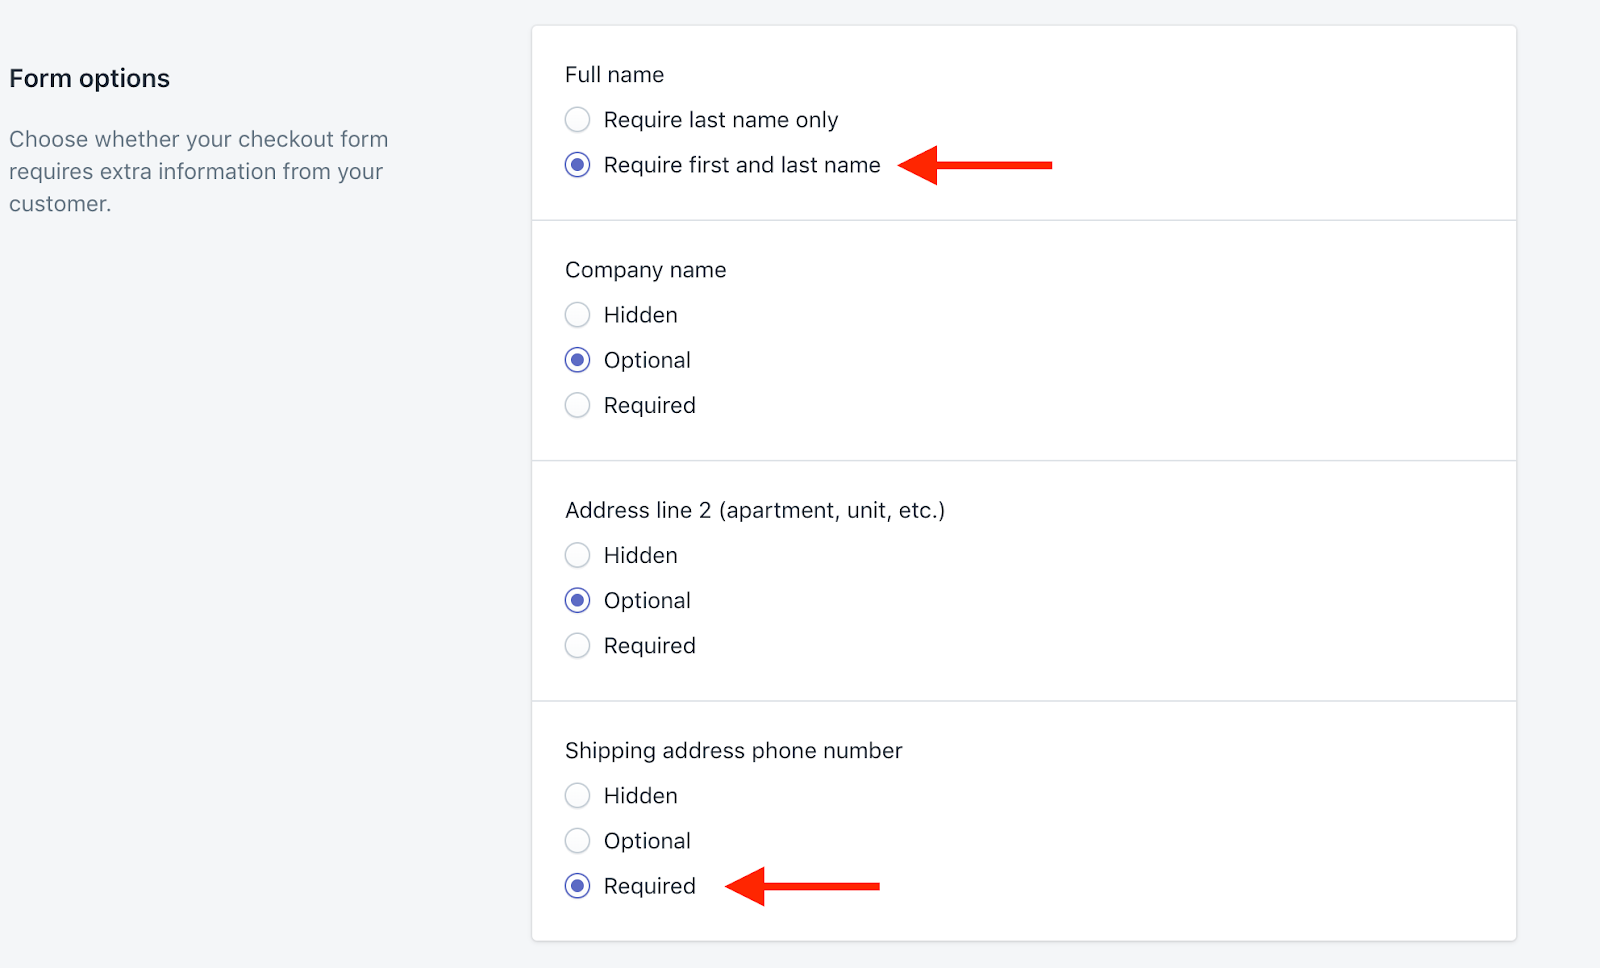Viewport: 1600px width, 968px height.
Task: Click the Full name section label
Action: coord(614,75)
